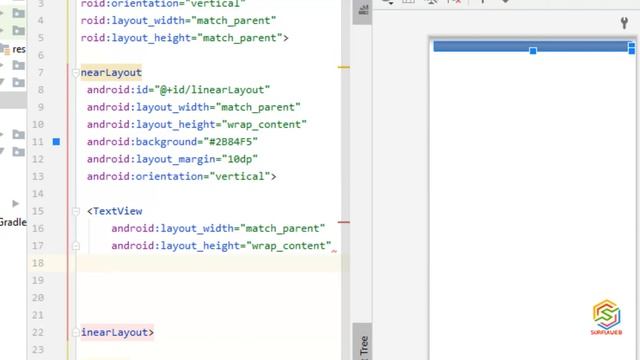
Task: Expand the arrow above the Gradle entry
Action: click(16, 203)
